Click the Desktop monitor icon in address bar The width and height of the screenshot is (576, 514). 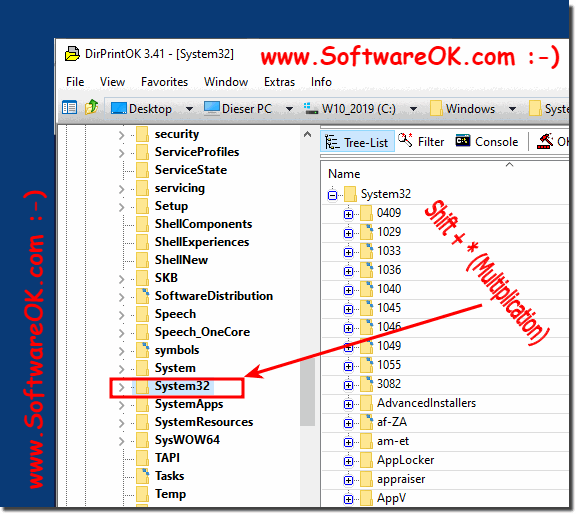(x=119, y=108)
